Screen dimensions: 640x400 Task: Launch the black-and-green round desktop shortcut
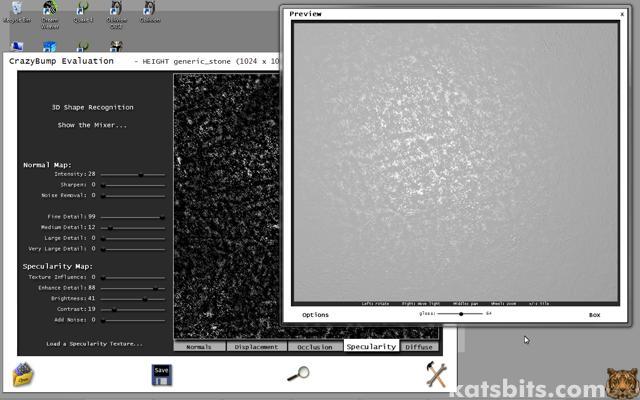click(50, 15)
